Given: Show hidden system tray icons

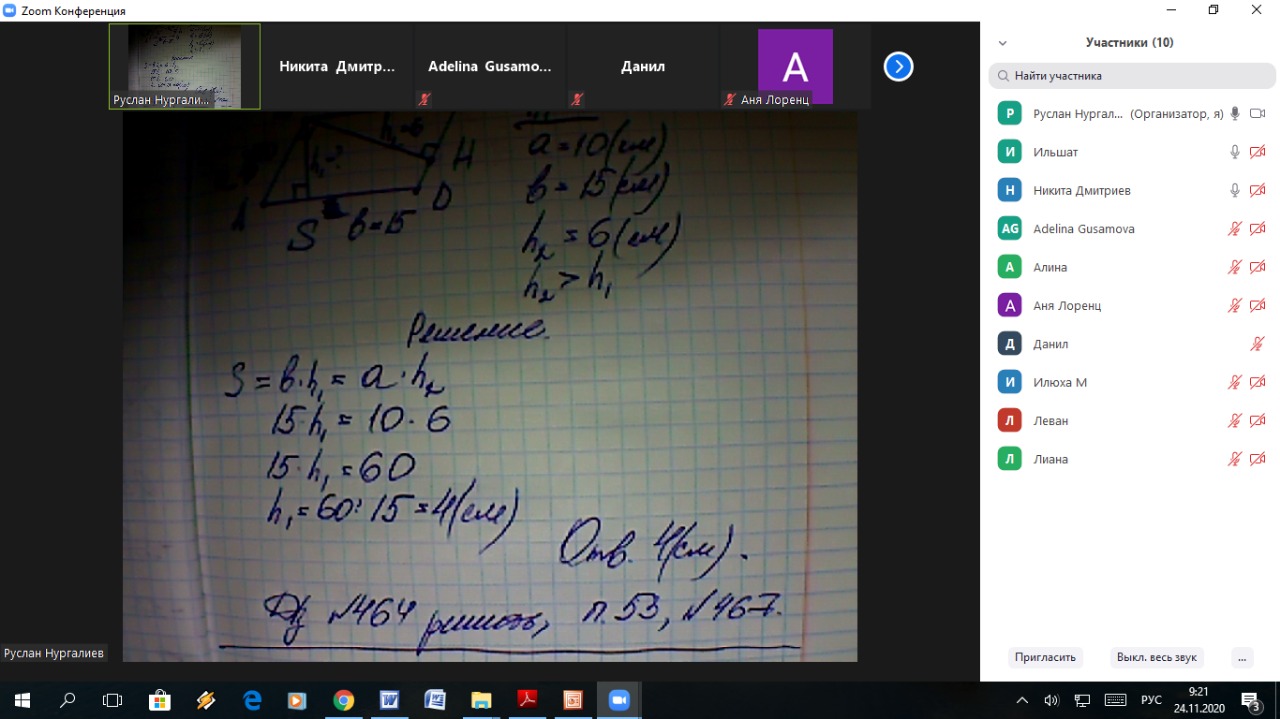Looking at the screenshot, I should coord(1022,700).
